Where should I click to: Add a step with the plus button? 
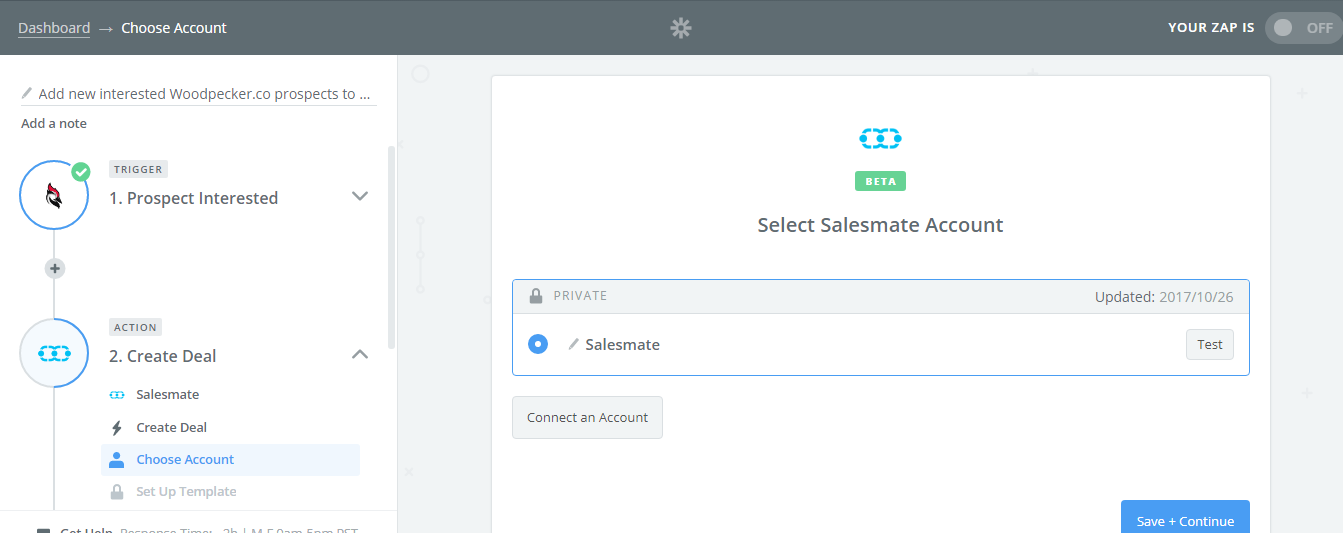(x=55, y=268)
